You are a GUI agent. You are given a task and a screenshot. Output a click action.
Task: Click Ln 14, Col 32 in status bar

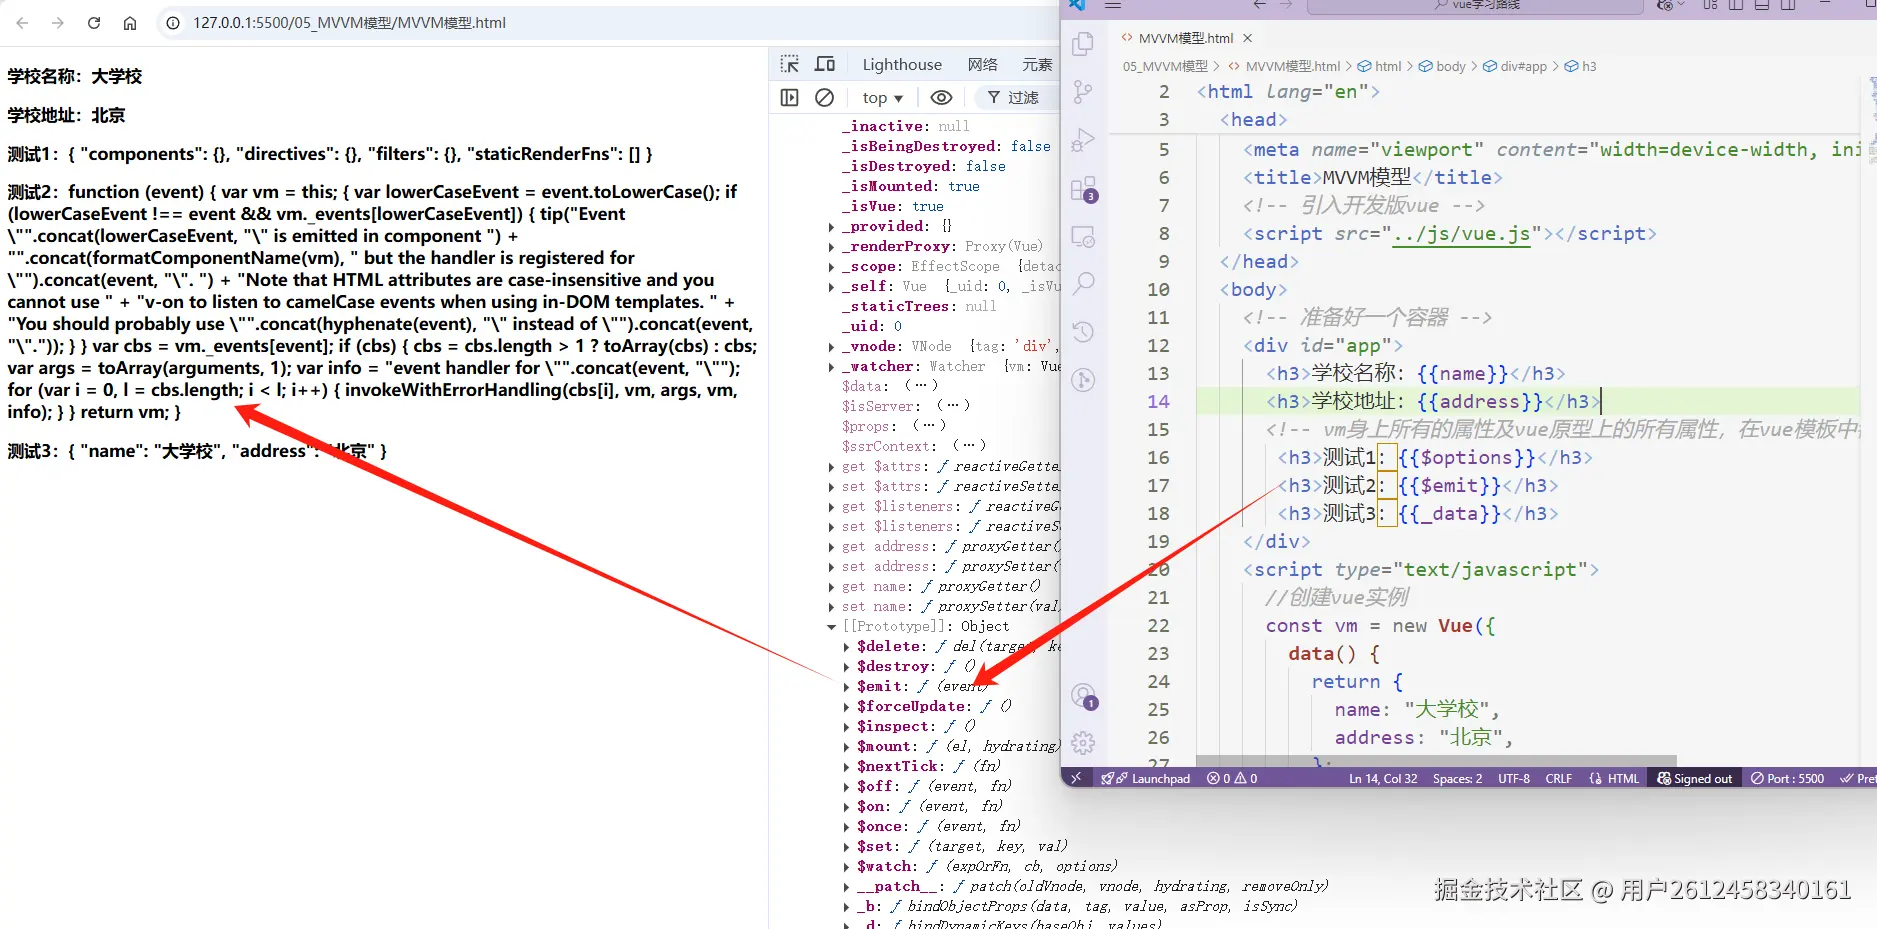tap(1383, 778)
